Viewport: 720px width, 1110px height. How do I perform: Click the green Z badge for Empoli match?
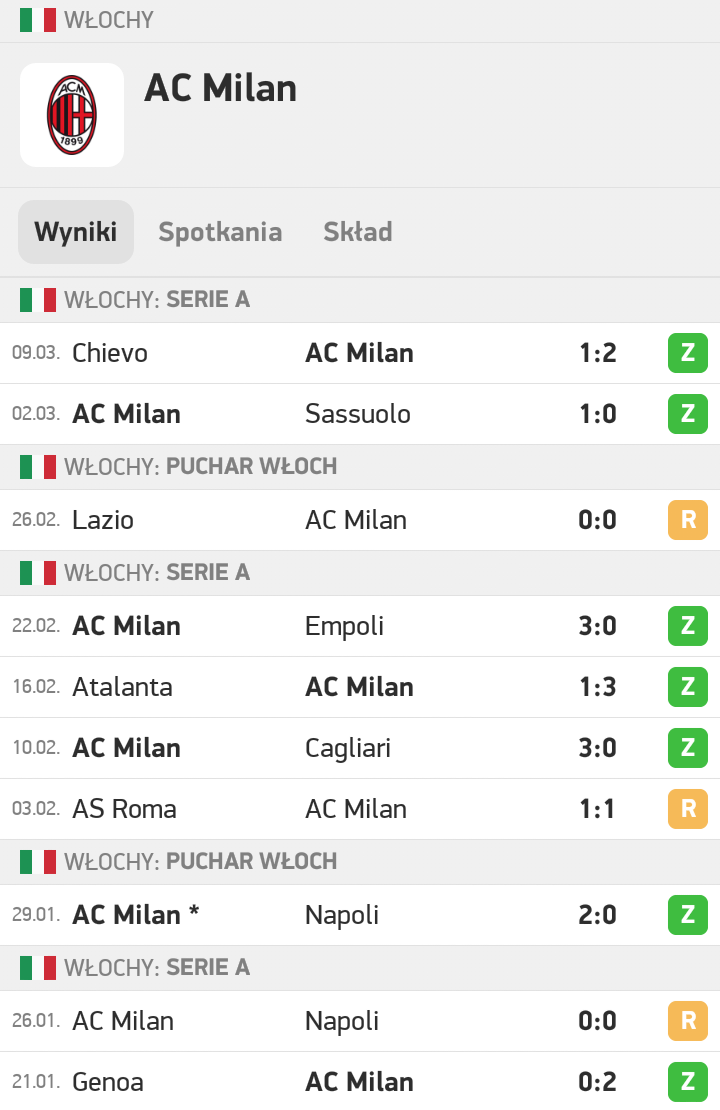pos(687,626)
